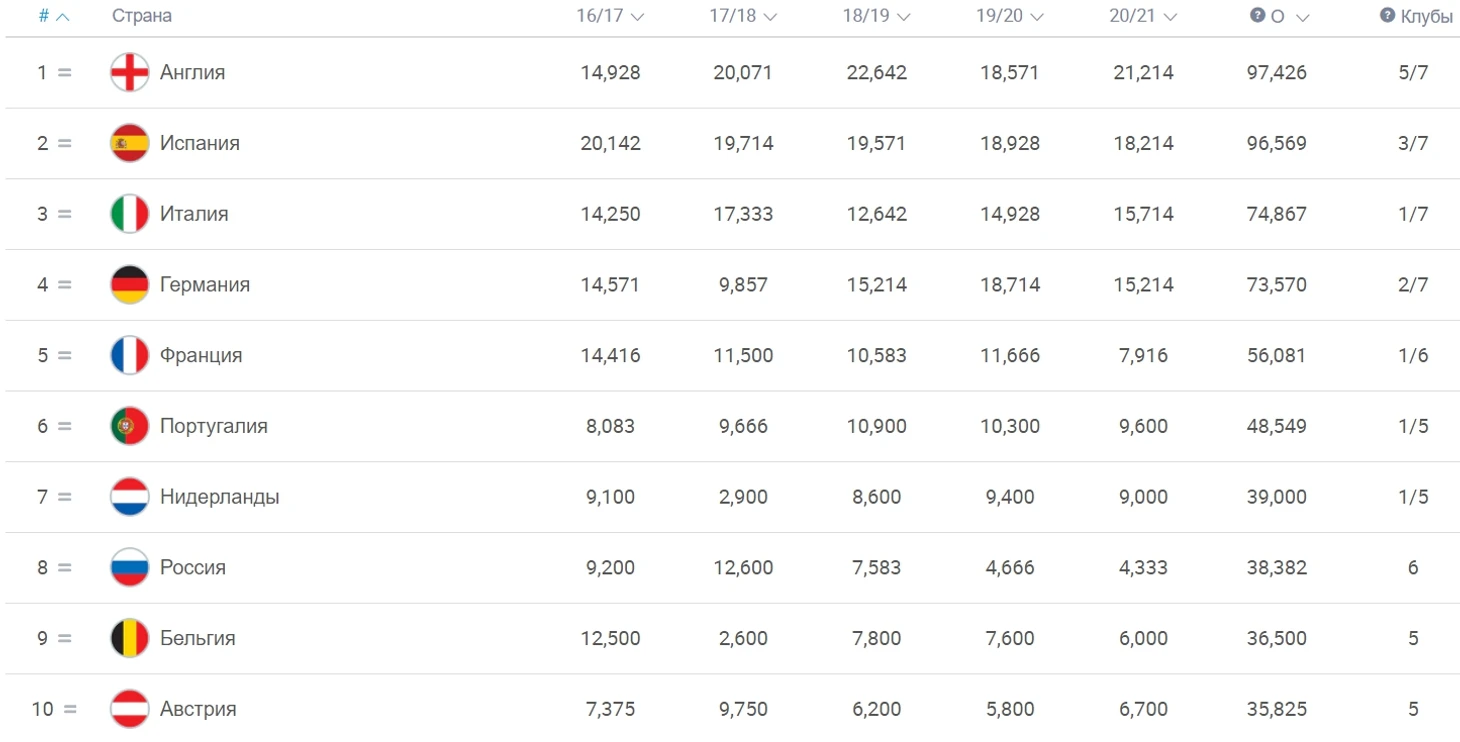
Task: Click the Belgium flag icon
Action: pos(130,638)
